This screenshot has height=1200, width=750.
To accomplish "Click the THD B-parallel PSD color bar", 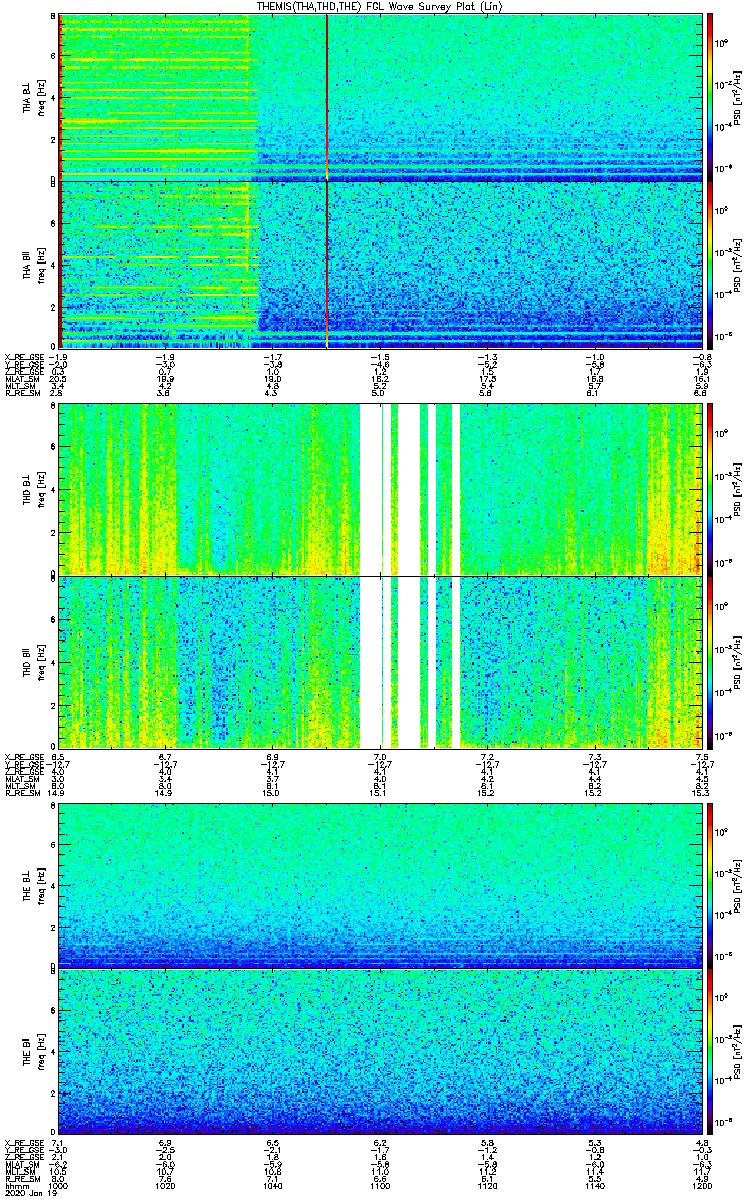I will 710,662.
